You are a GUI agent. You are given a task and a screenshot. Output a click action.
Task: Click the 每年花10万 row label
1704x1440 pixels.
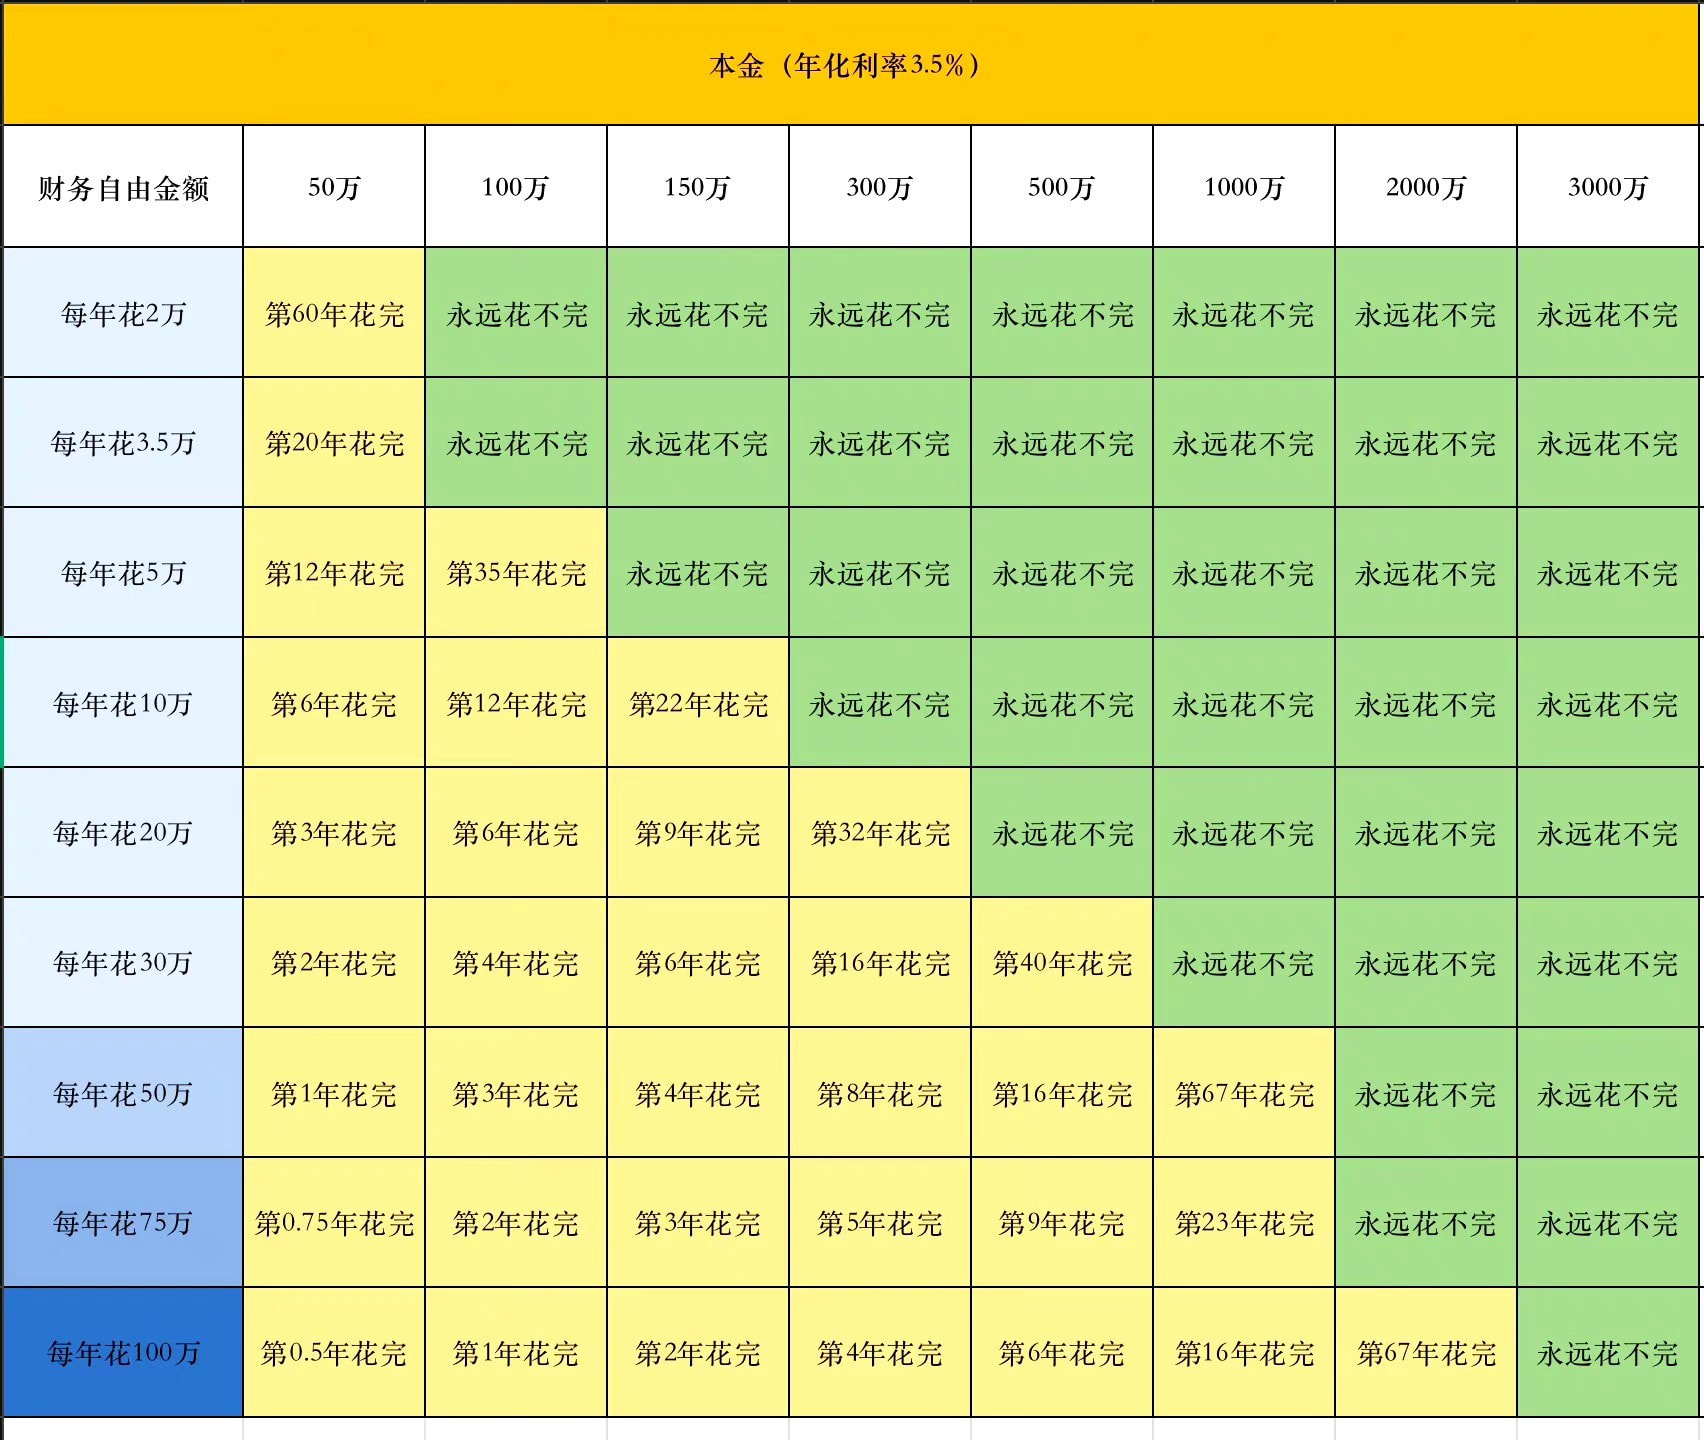point(123,703)
